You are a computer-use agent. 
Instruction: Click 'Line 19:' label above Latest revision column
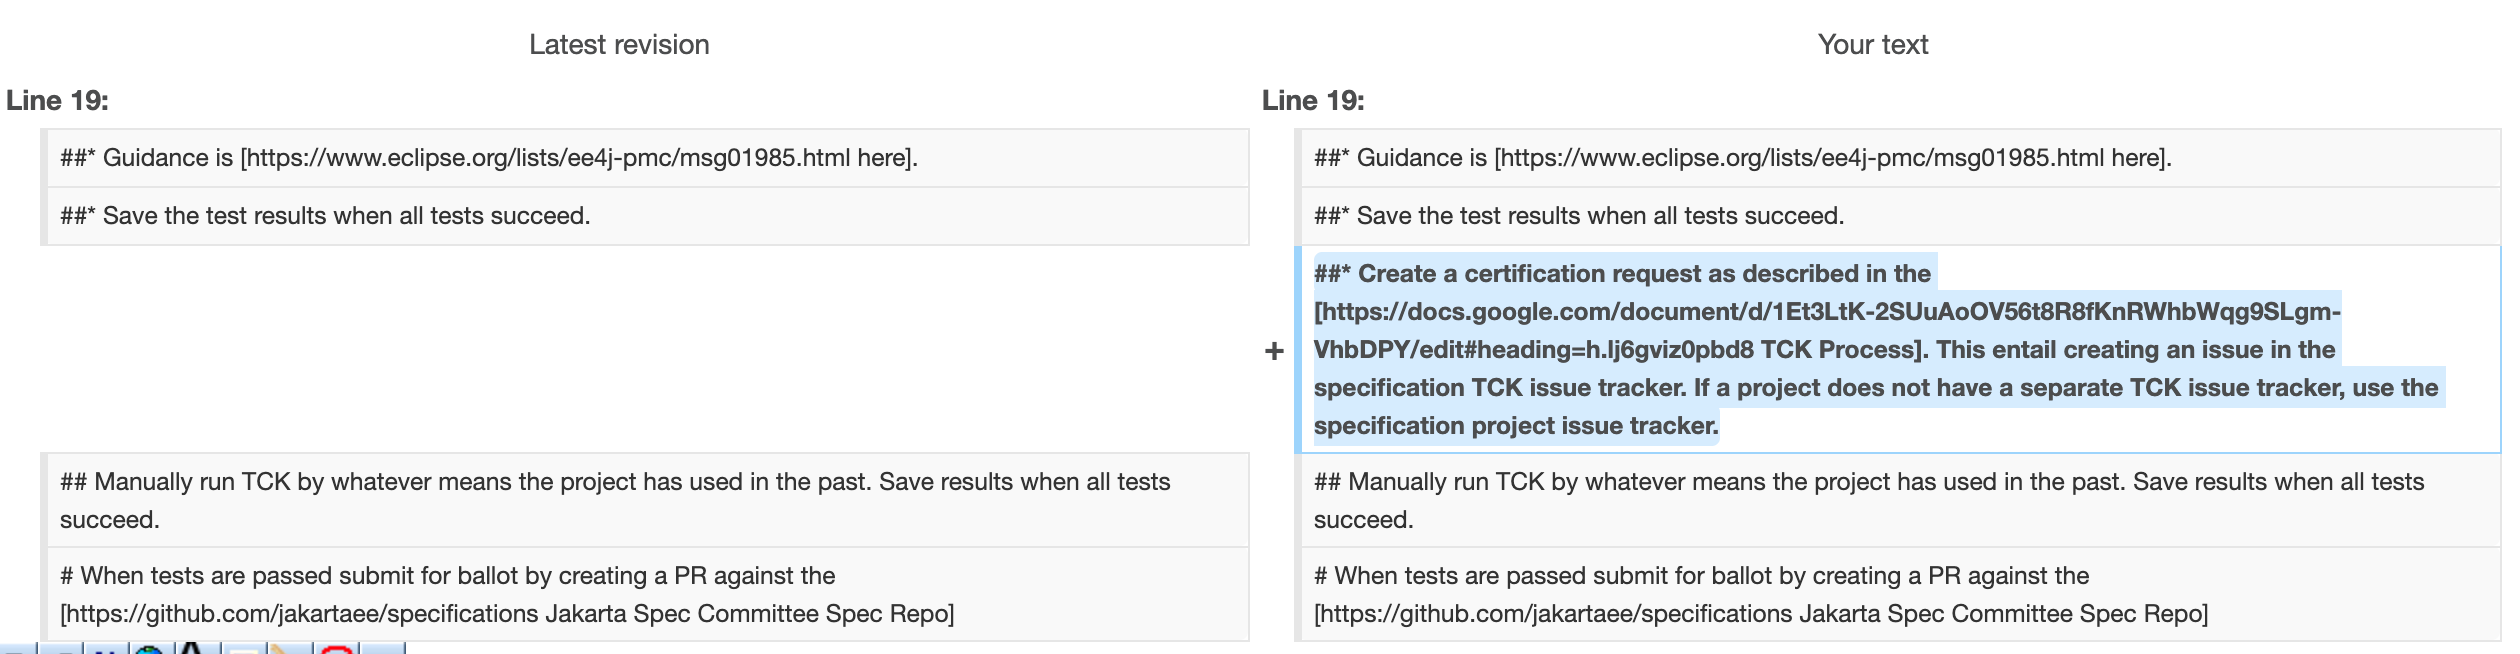pos(57,100)
